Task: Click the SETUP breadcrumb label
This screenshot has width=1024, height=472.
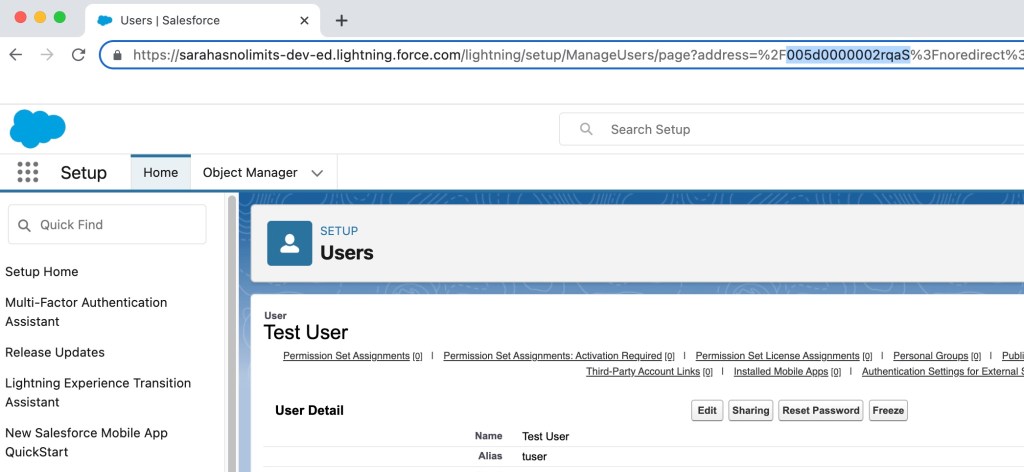Action: [x=339, y=231]
